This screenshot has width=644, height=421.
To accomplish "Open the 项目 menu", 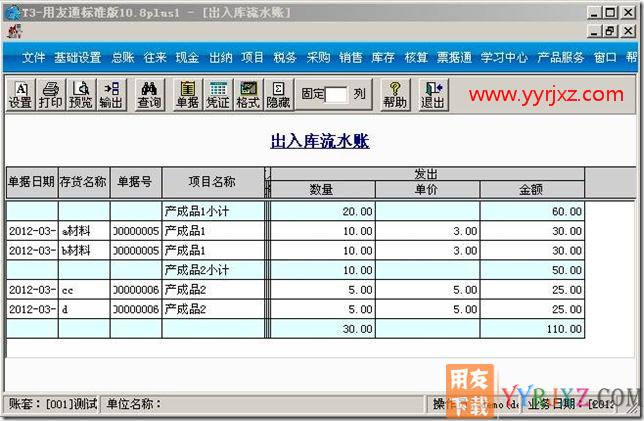I will point(252,58).
